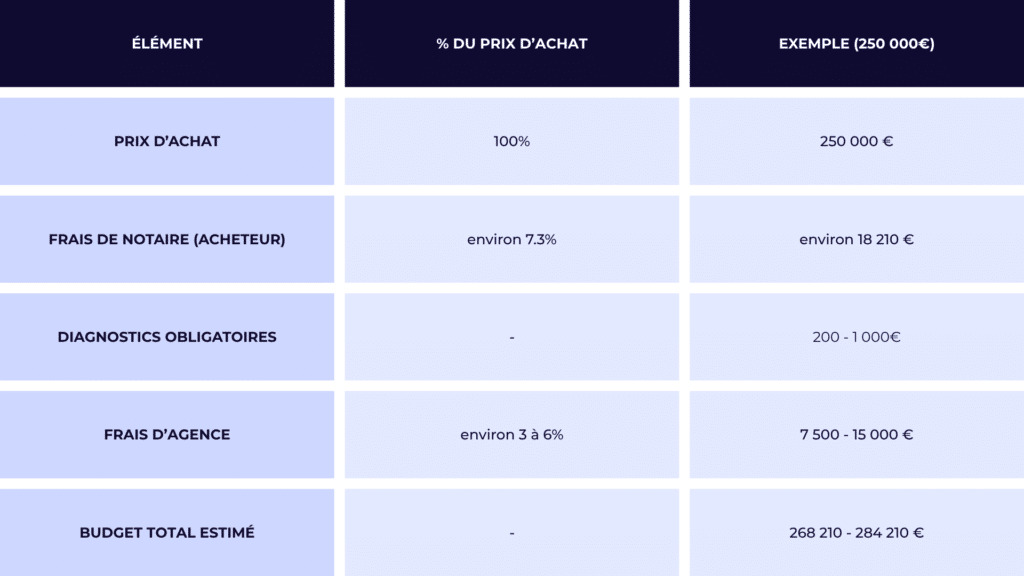Click the environ 3 à 6% cell
This screenshot has height=576, width=1024.
[512, 434]
